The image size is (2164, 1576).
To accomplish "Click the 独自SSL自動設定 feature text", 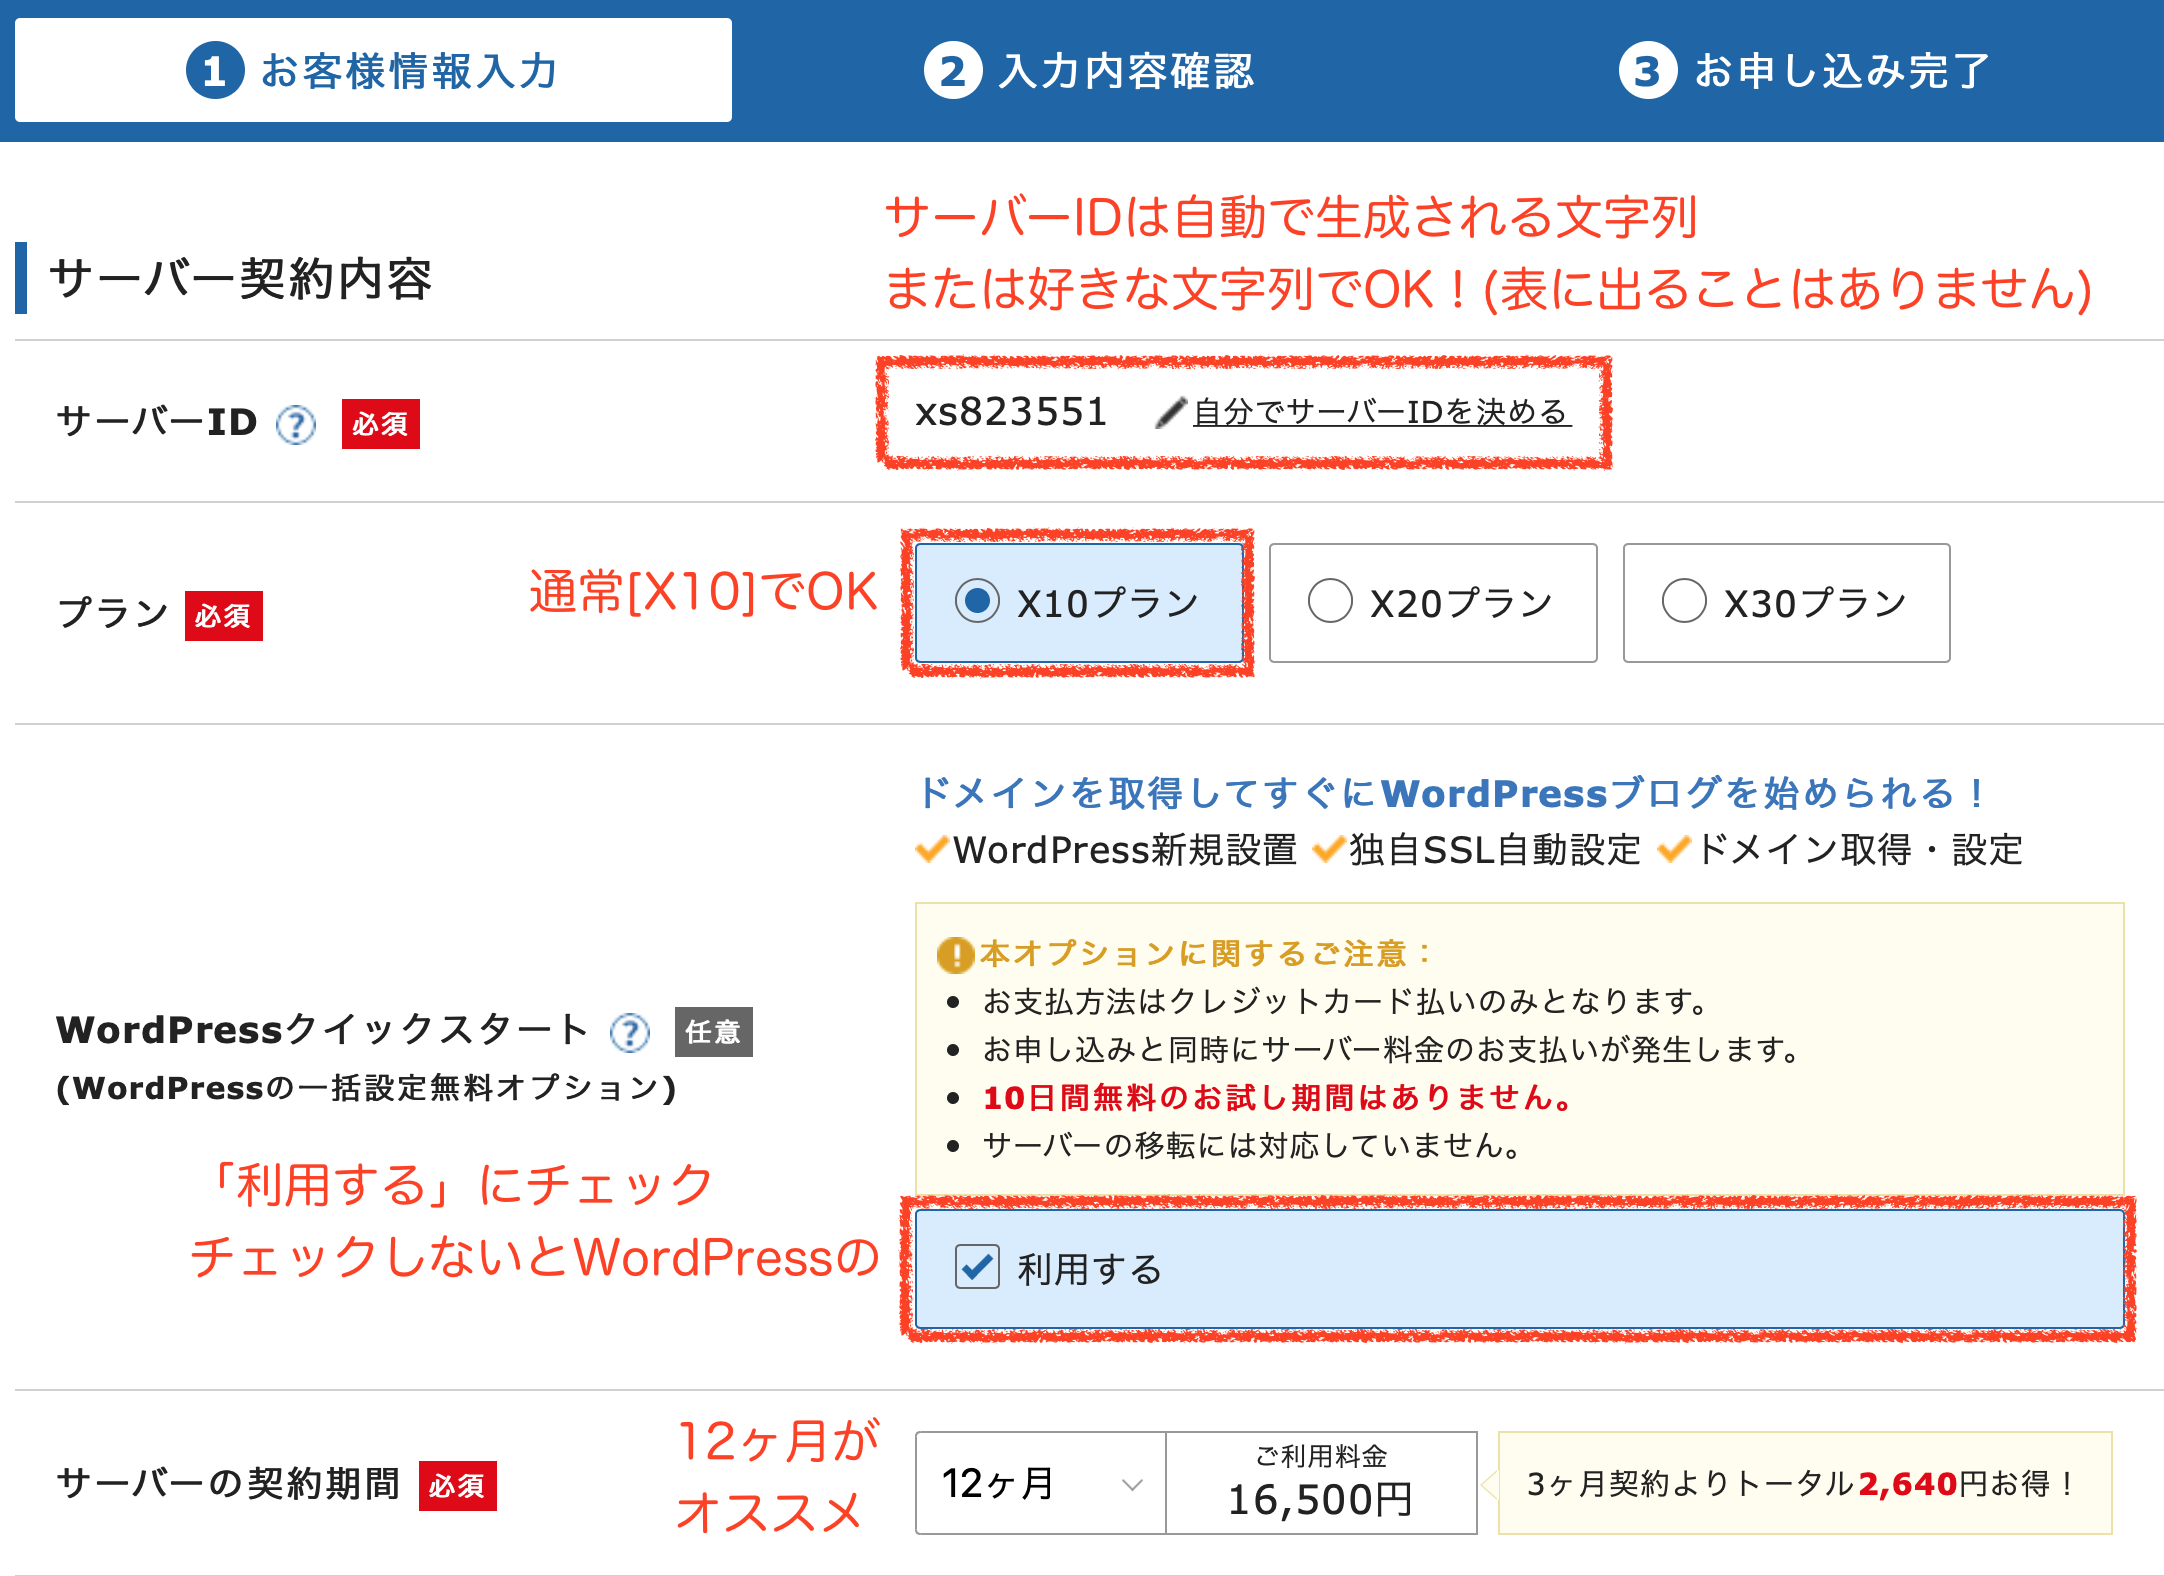I will click(x=1495, y=850).
